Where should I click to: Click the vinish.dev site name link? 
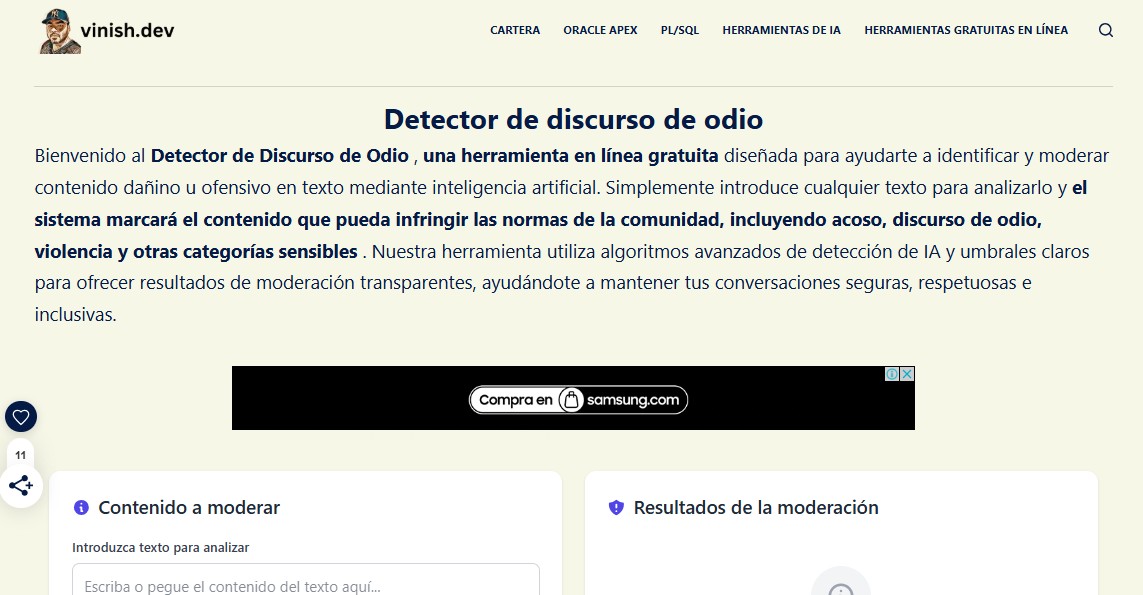pos(128,30)
